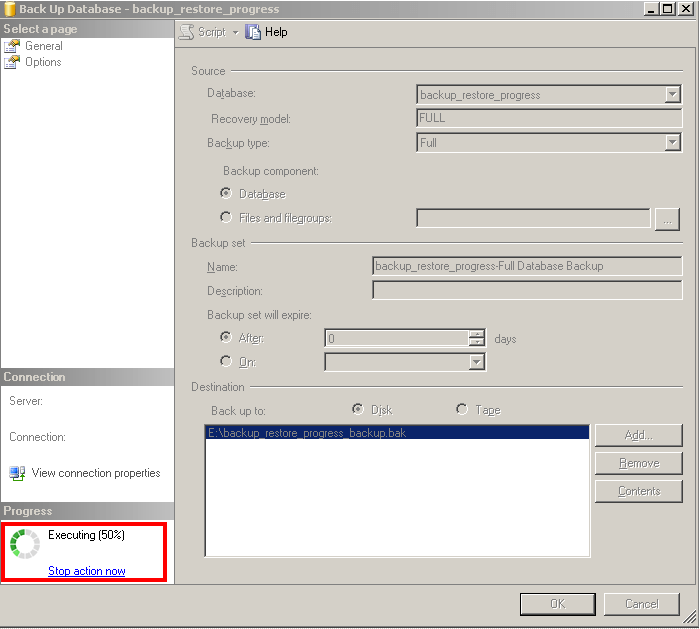Click the executing progress spinner icon
Screen dimensions: 700x629
click(24, 544)
